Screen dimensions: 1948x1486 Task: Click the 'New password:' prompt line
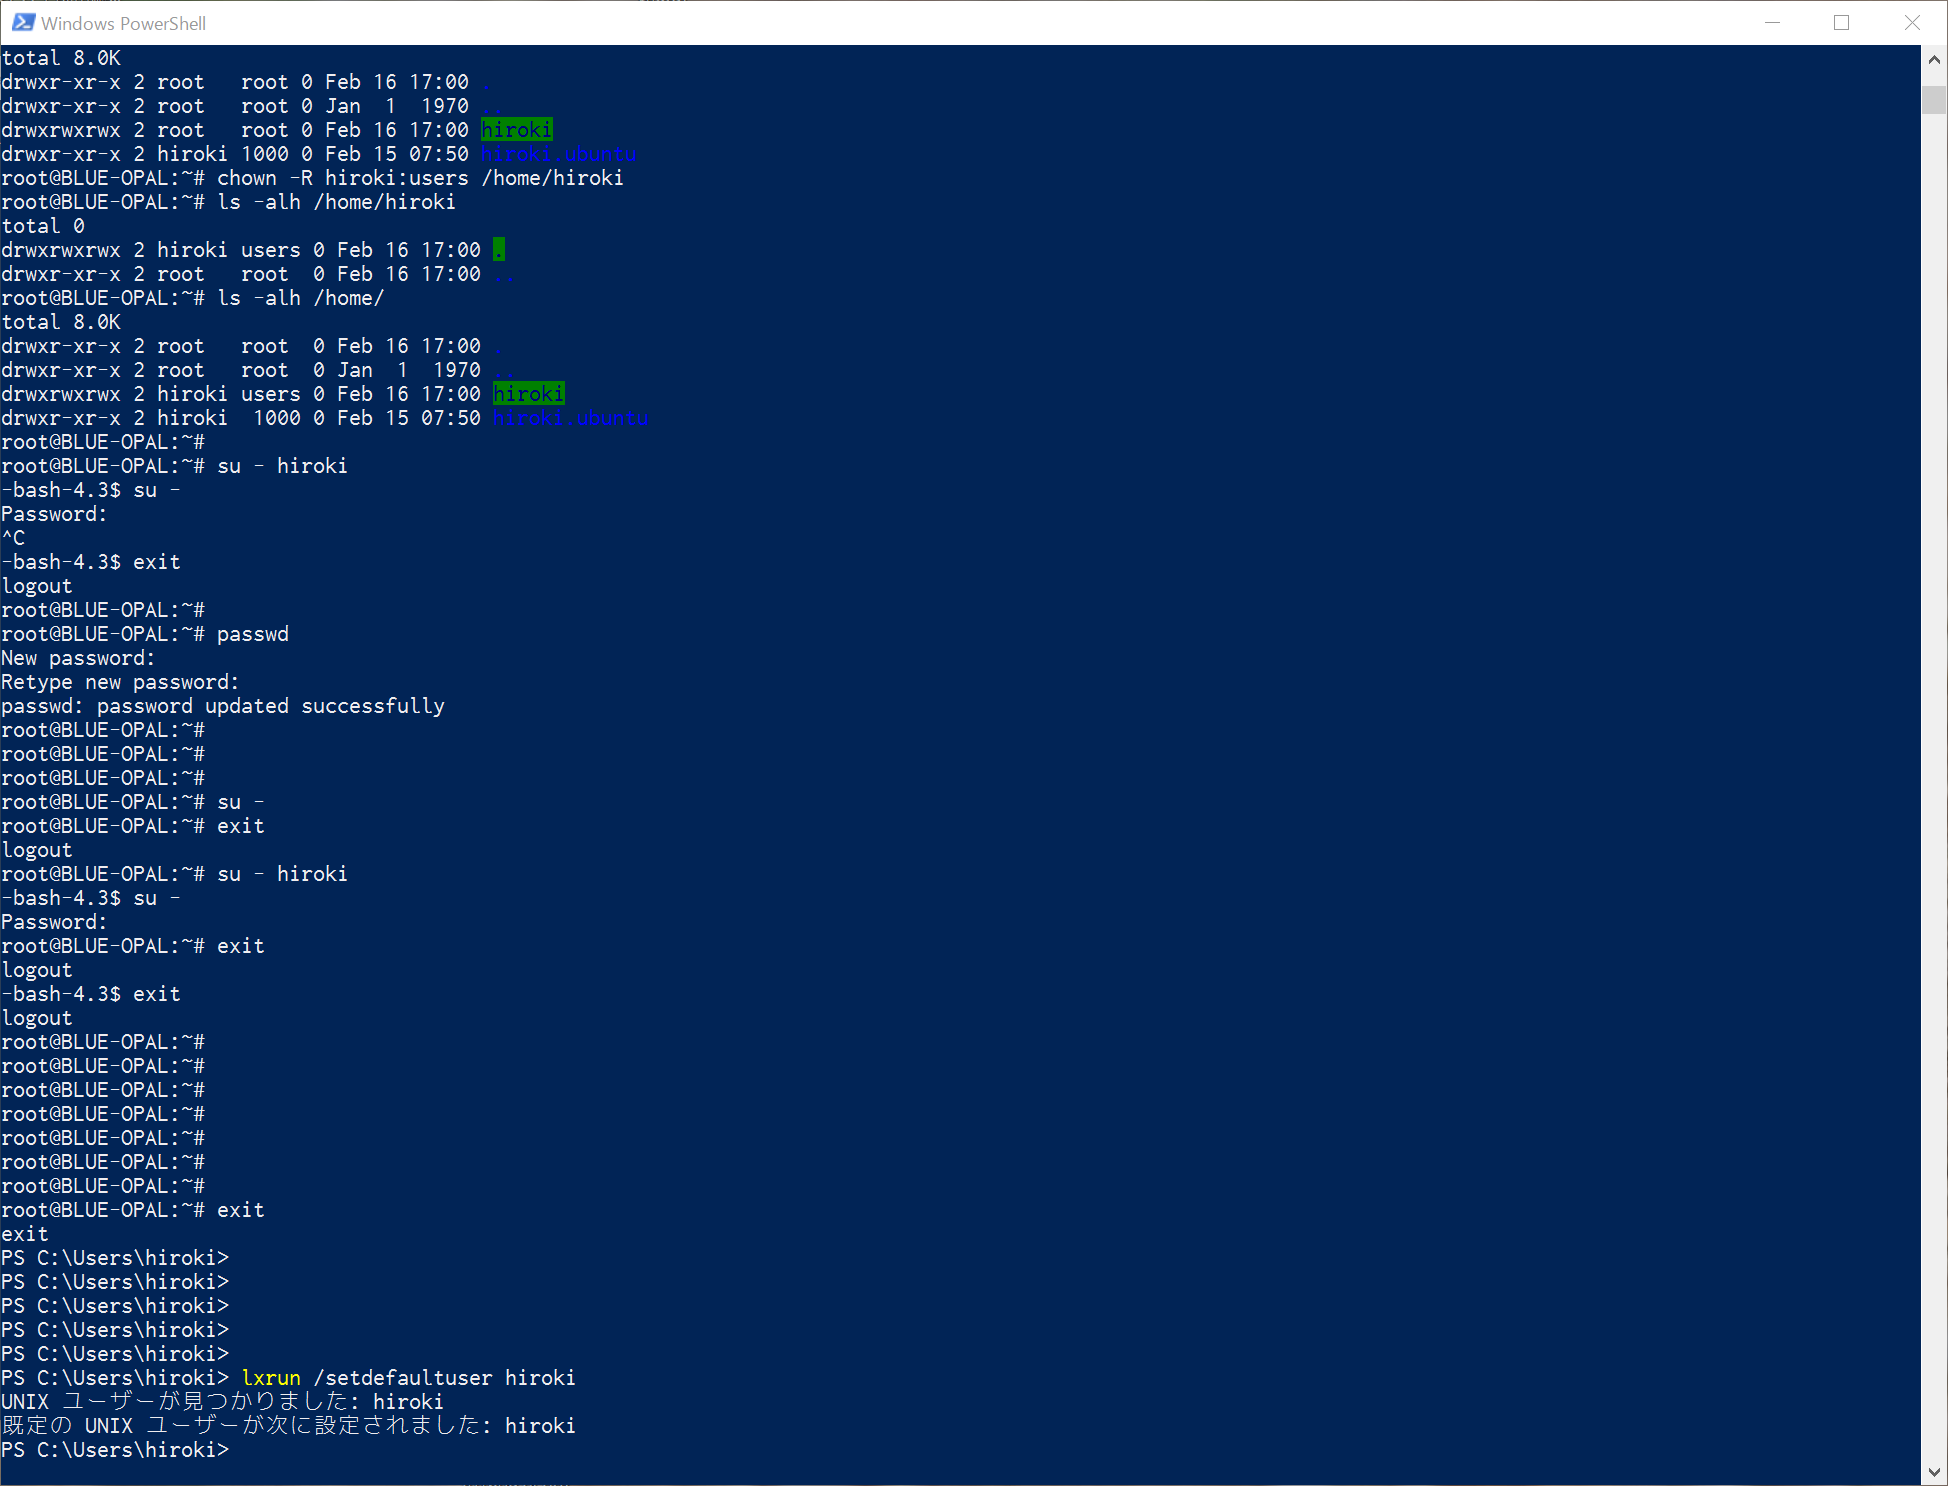tap(78, 658)
